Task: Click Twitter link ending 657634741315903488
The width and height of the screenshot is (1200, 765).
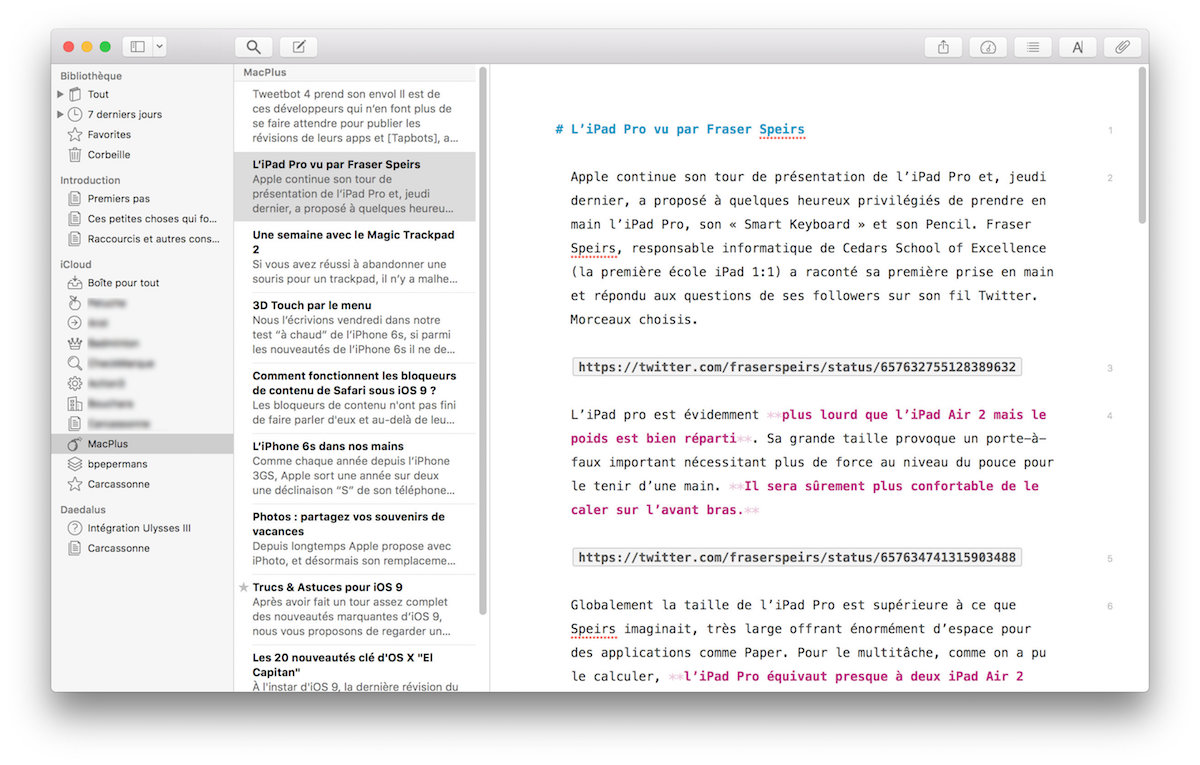Action: [797, 557]
